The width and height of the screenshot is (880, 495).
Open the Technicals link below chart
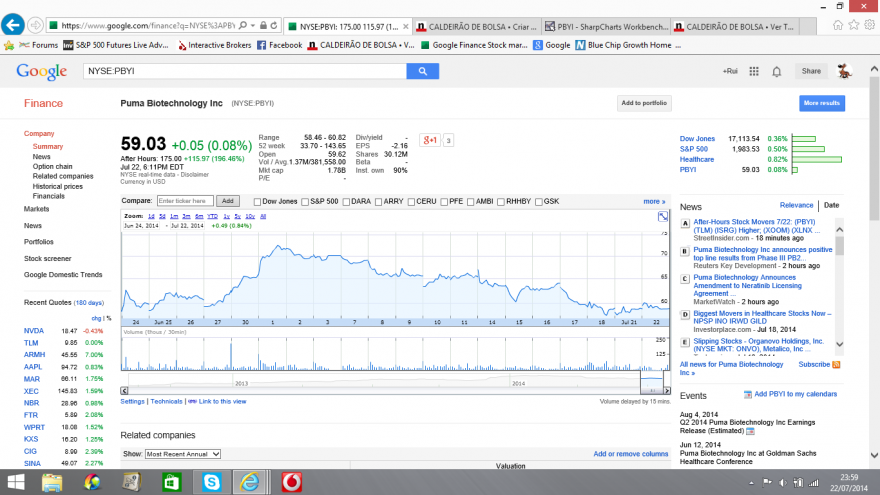(x=166, y=401)
